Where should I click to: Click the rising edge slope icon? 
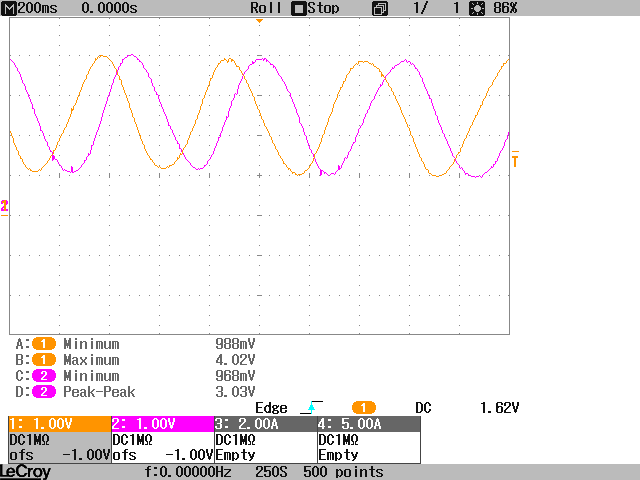click(311, 408)
